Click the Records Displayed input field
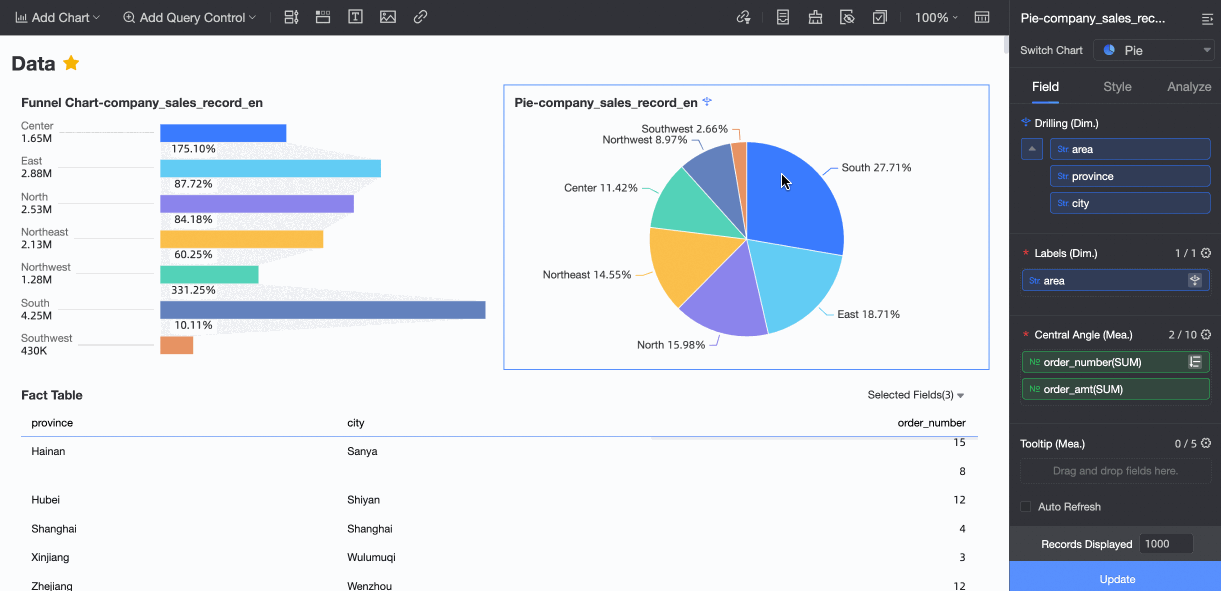Viewport: 1221px width, 591px height. (x=1167, y=544)
